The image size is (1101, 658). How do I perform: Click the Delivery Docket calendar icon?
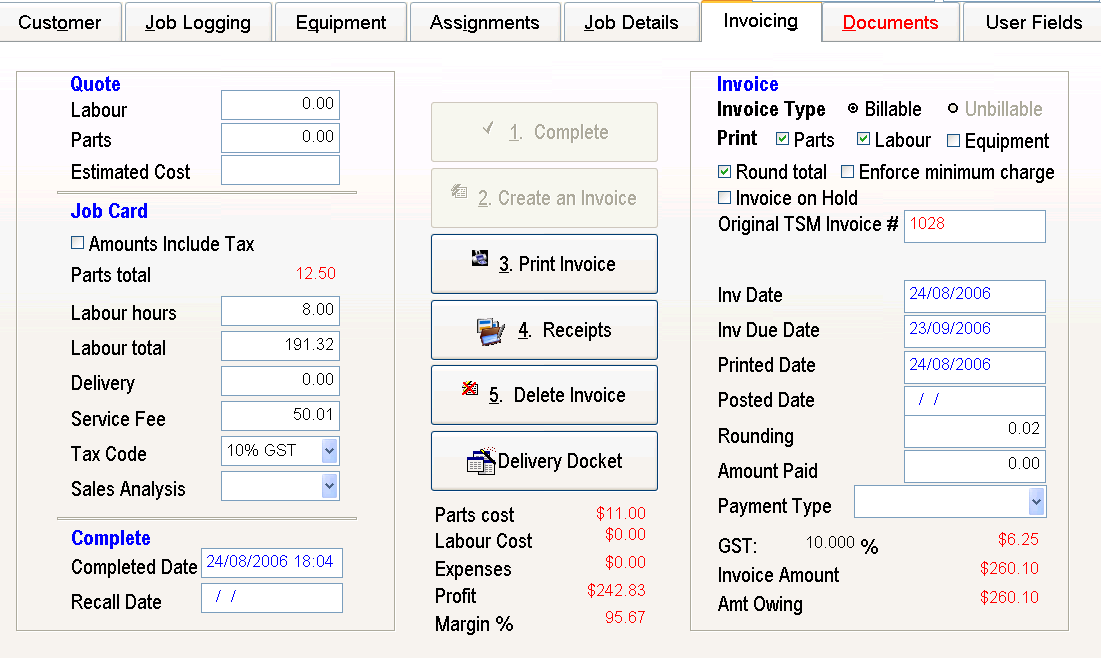pyautogui.click(x=481, y=461)
